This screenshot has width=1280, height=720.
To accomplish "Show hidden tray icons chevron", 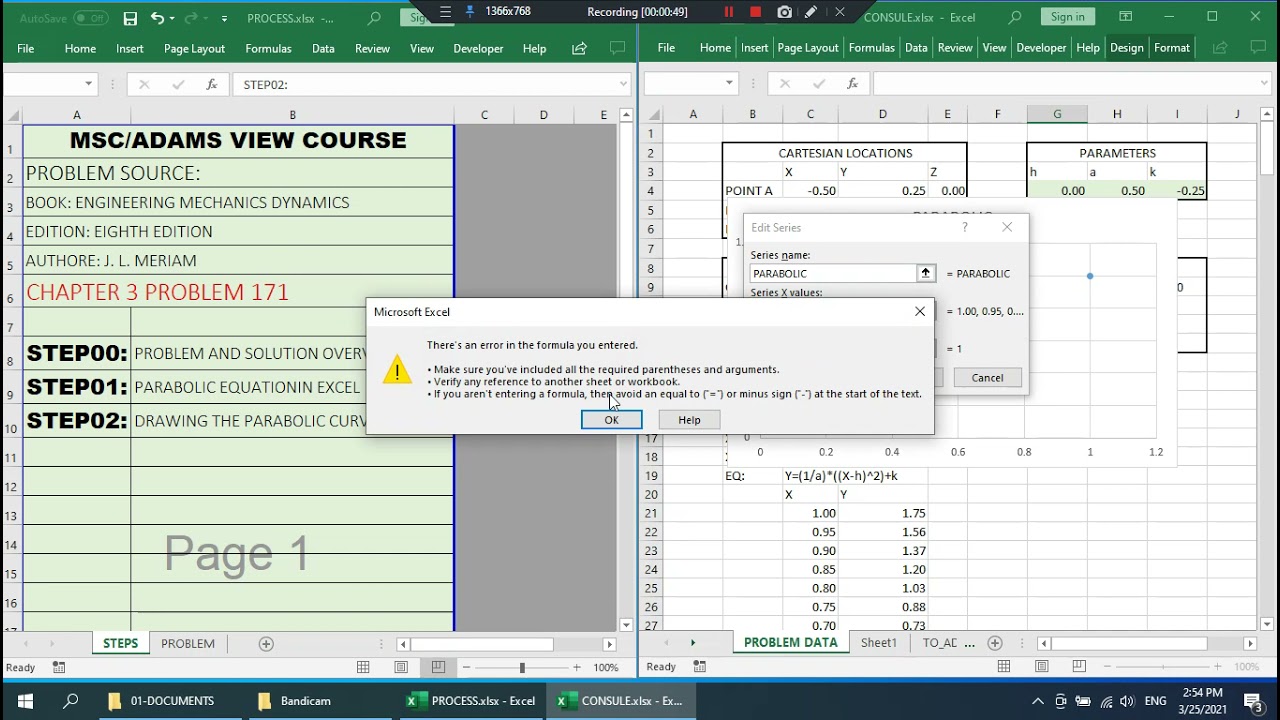I will (1038, 701).
